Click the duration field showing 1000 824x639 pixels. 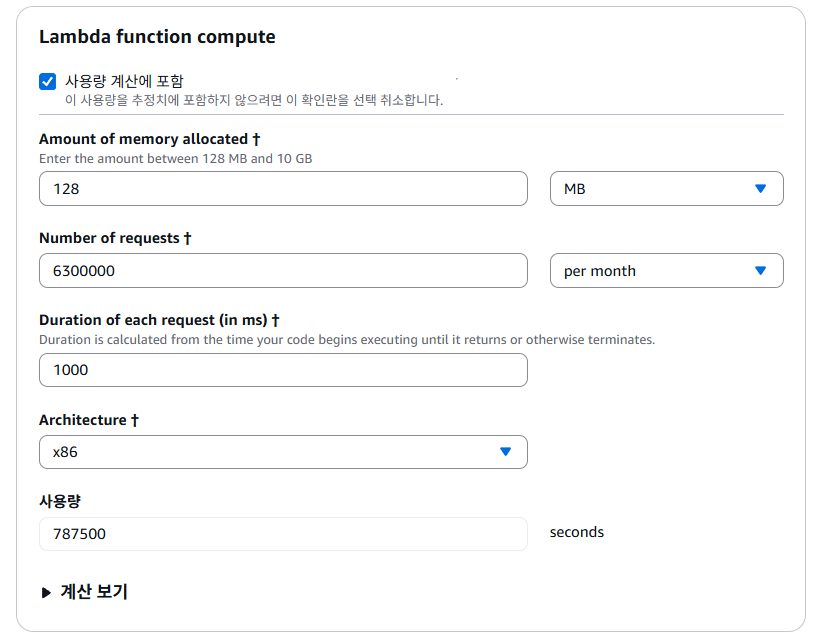pos(283,370)
